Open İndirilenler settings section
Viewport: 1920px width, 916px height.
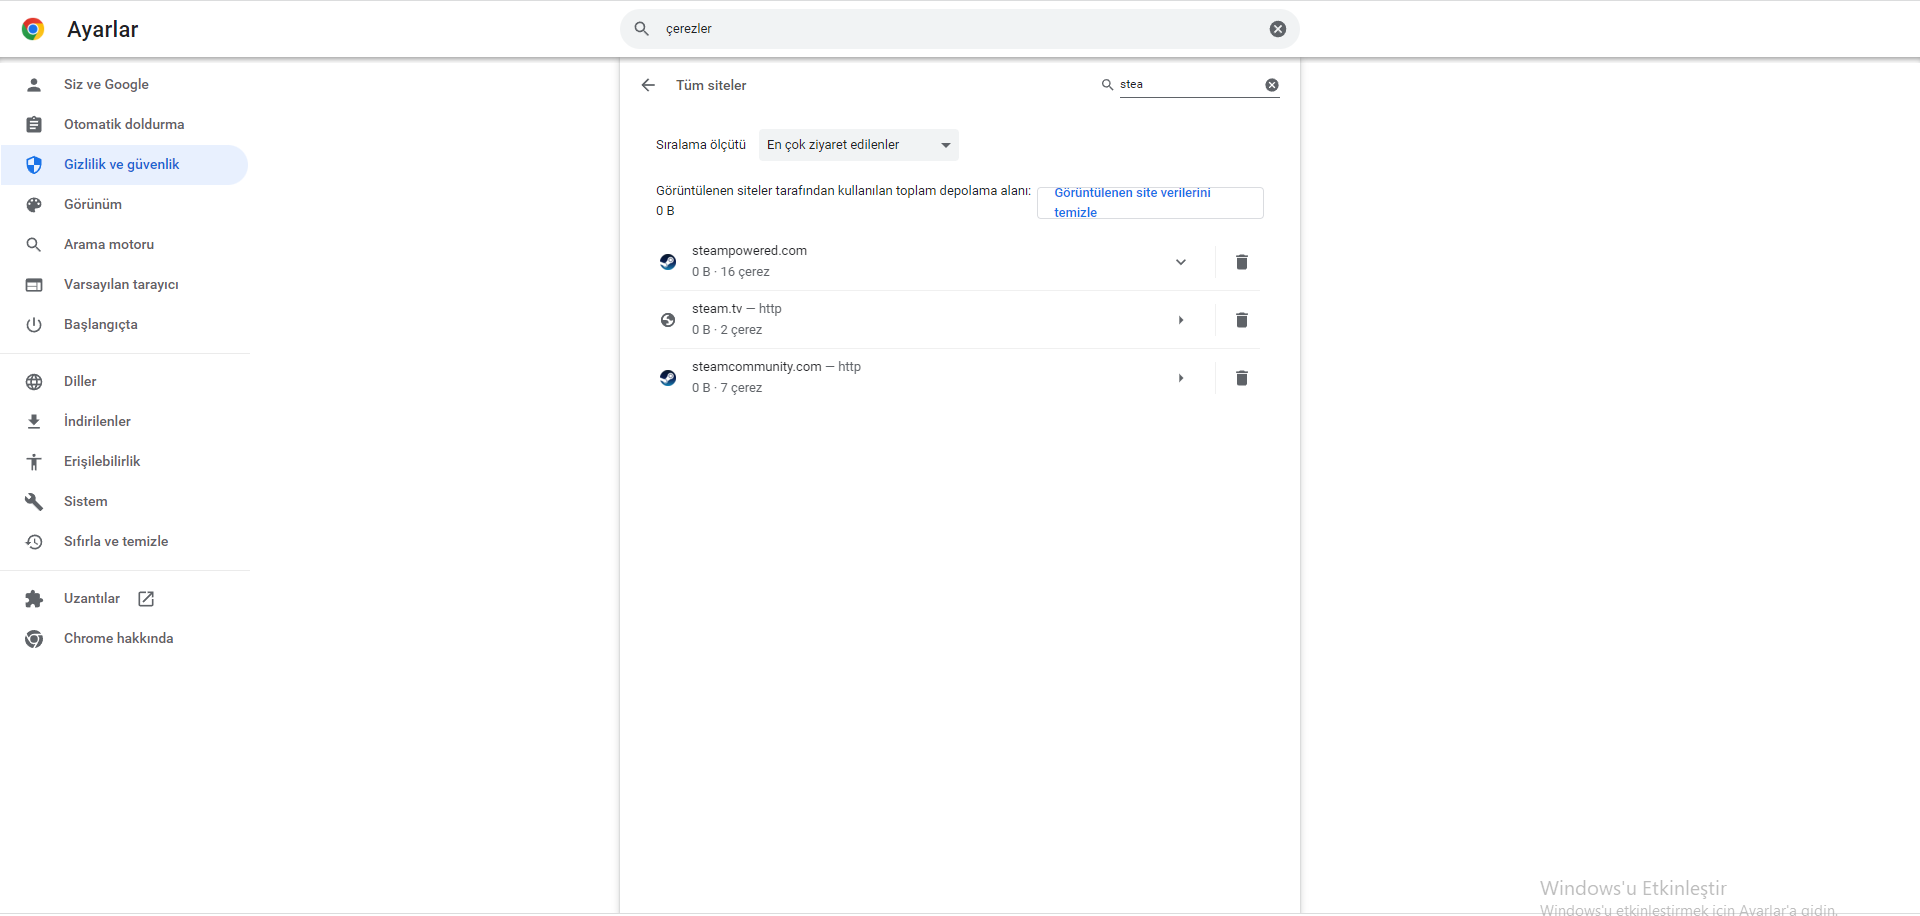tap(124, 422)
